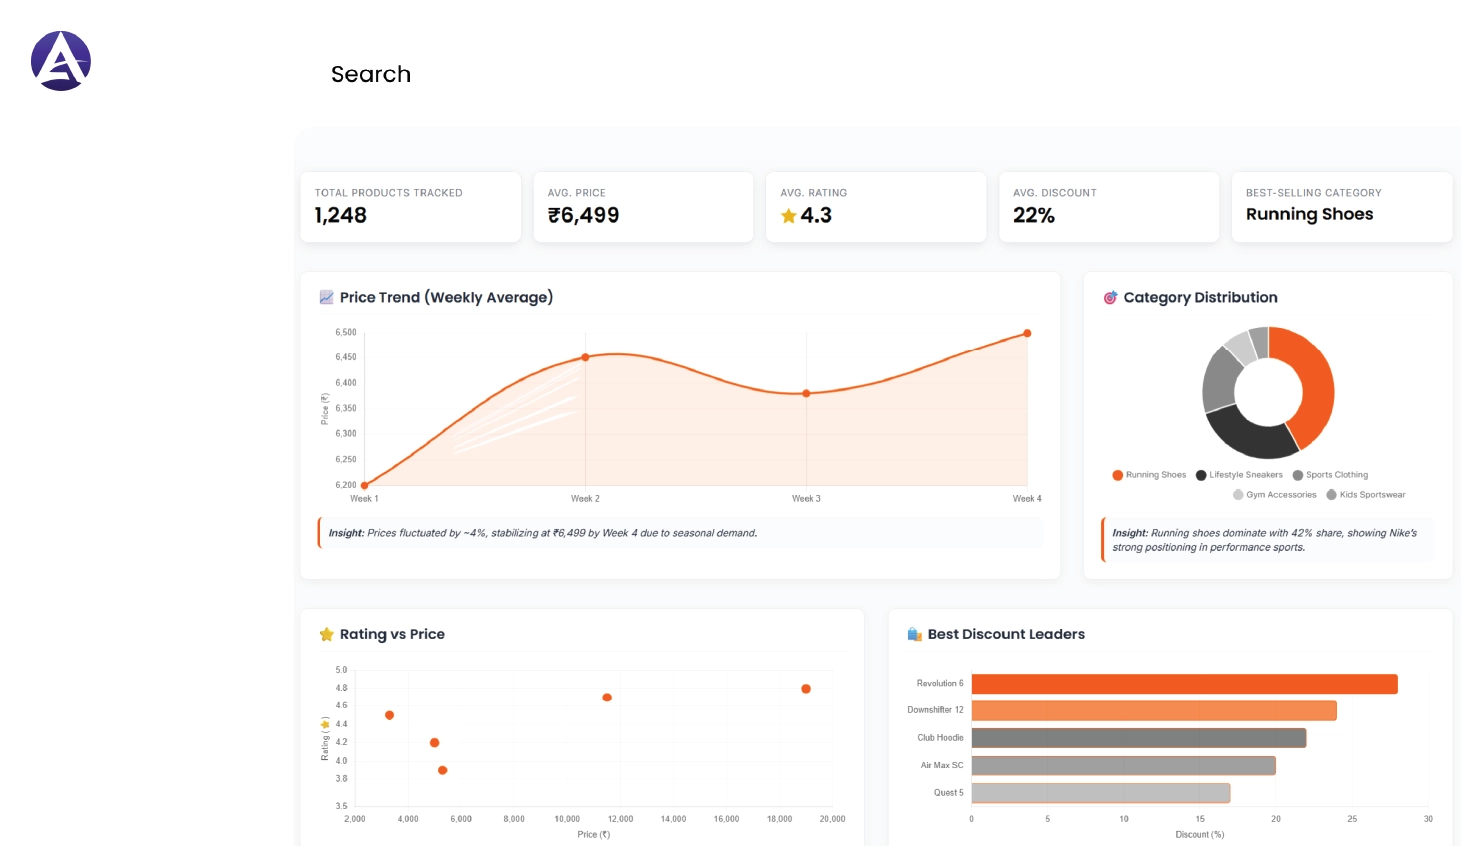Click the Price Trend chart icon
1462x847 pixels.
click(x=325, y=296)
